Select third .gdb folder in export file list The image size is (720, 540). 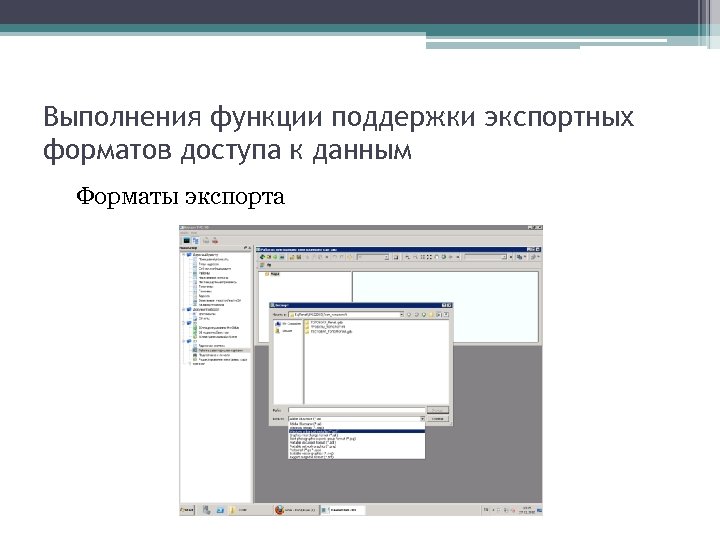328,332
